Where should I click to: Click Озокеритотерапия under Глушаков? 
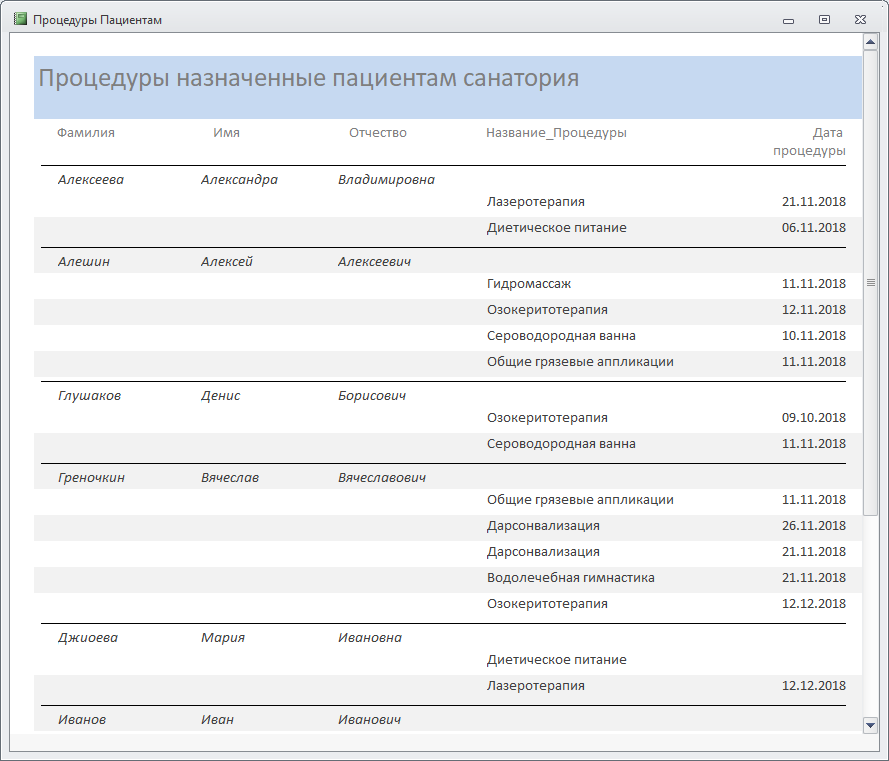[547, 418]
